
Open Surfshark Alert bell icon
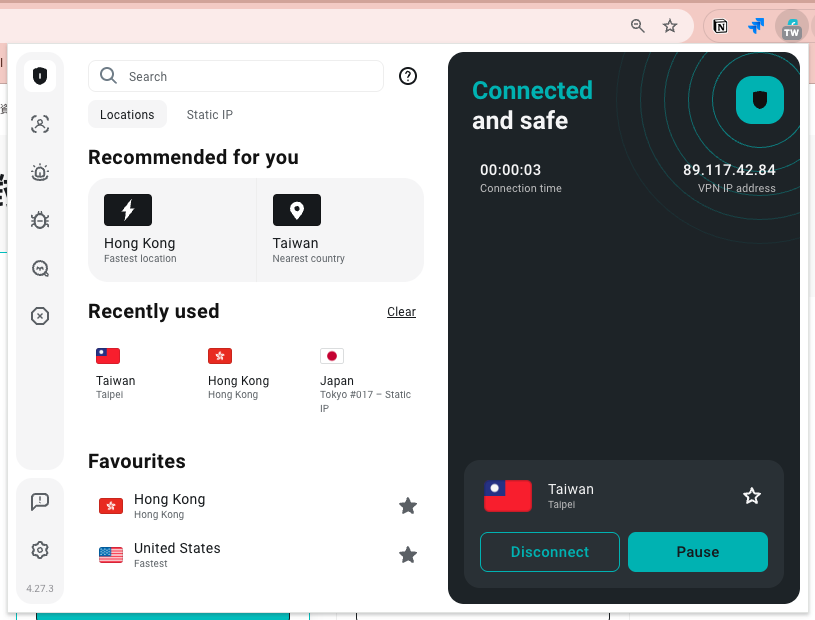(x=40, y=172)
